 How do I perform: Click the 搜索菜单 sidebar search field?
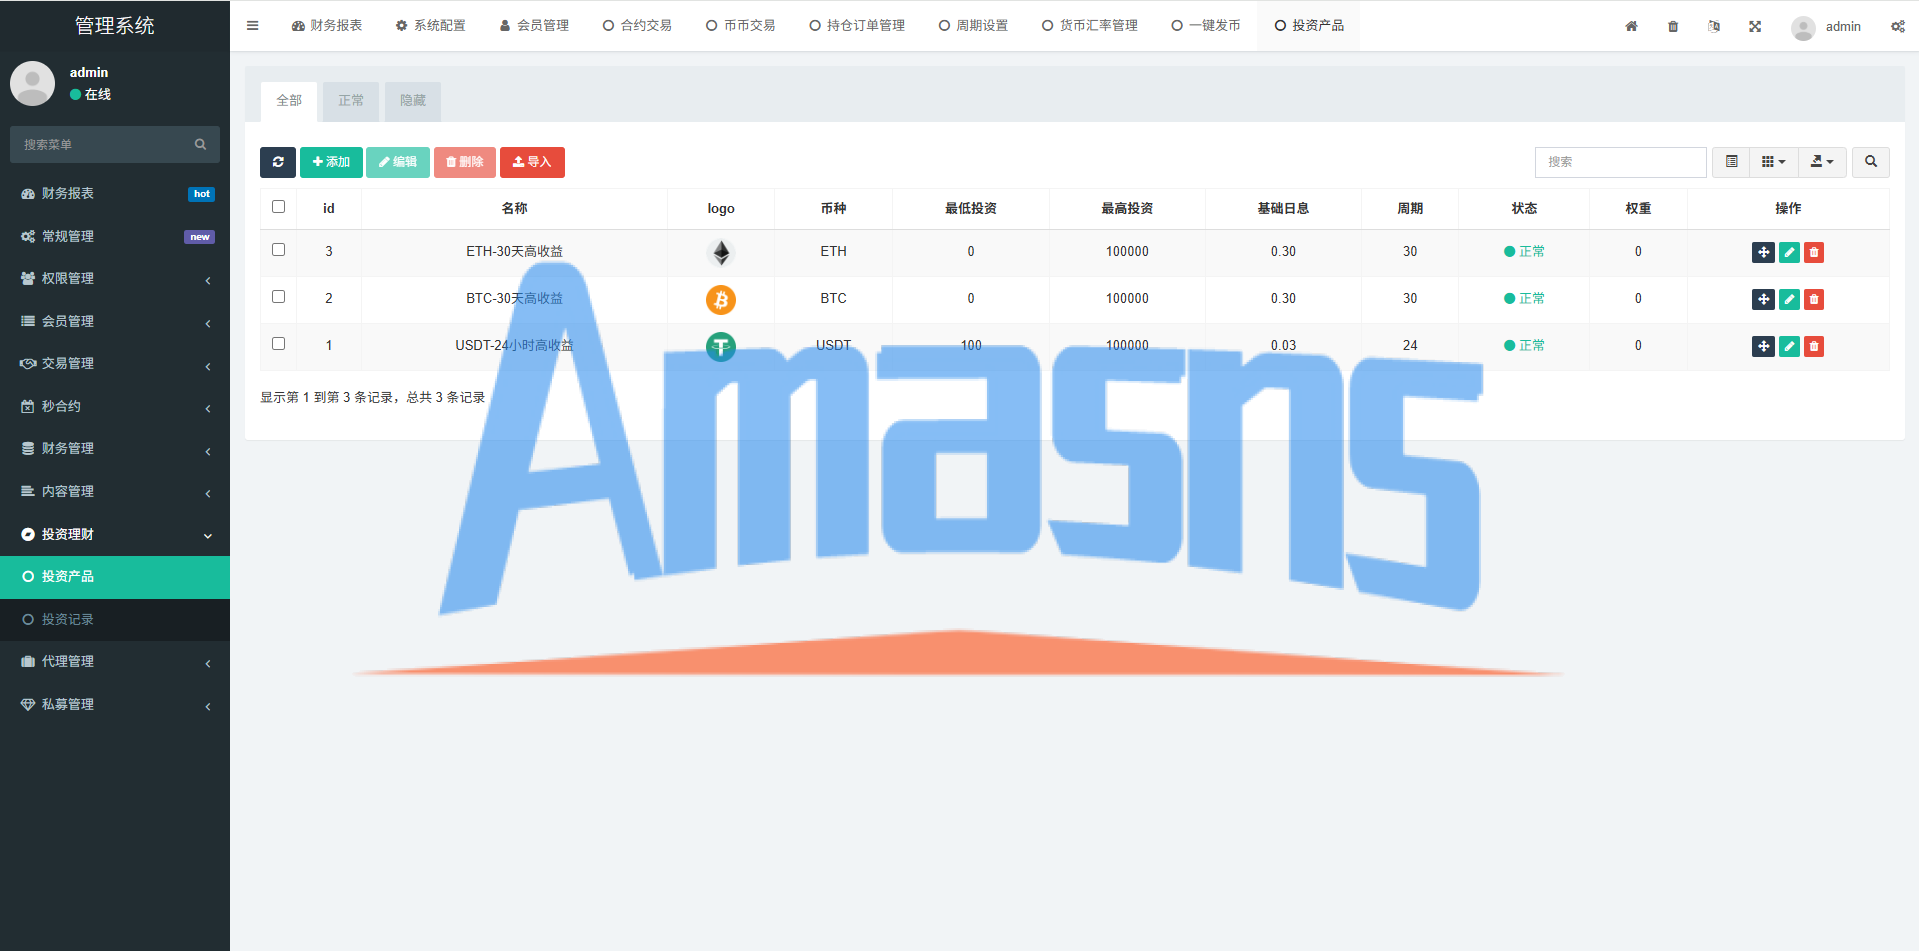click(x=115, y=145)
